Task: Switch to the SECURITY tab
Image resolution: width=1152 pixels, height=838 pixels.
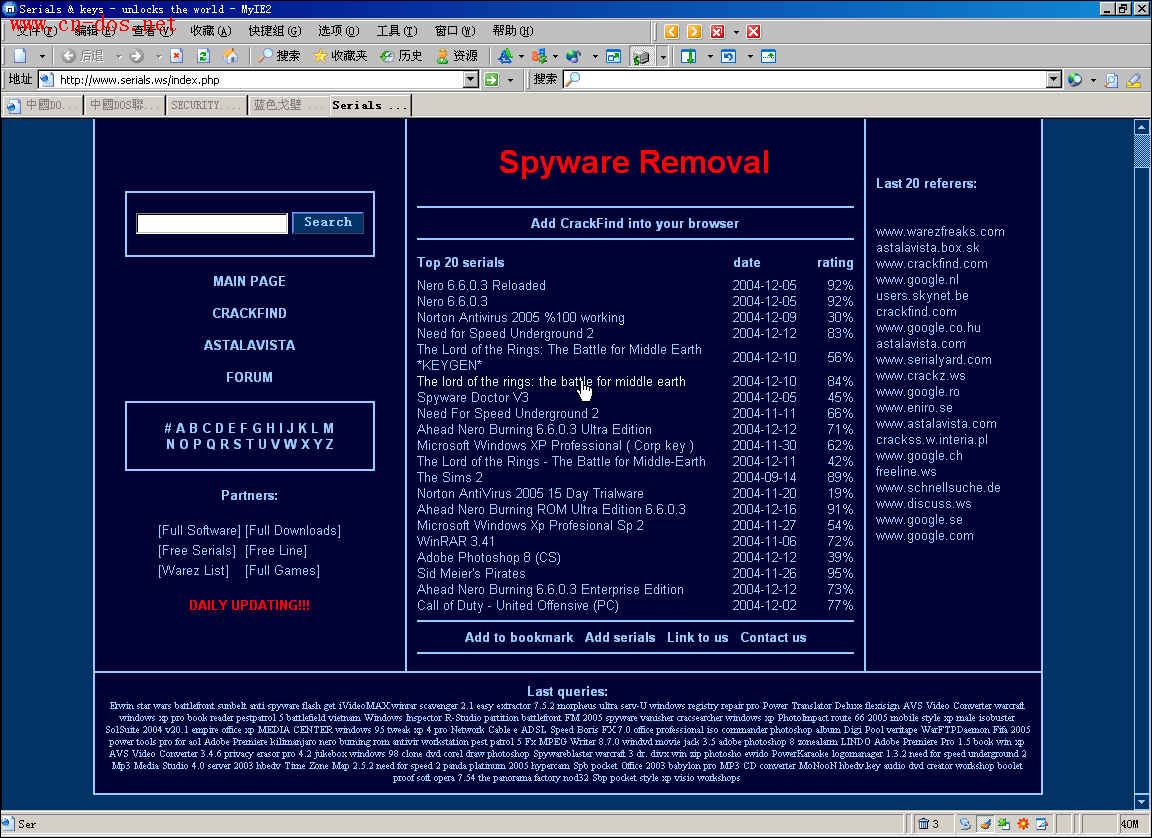Action: pos(206,105)
